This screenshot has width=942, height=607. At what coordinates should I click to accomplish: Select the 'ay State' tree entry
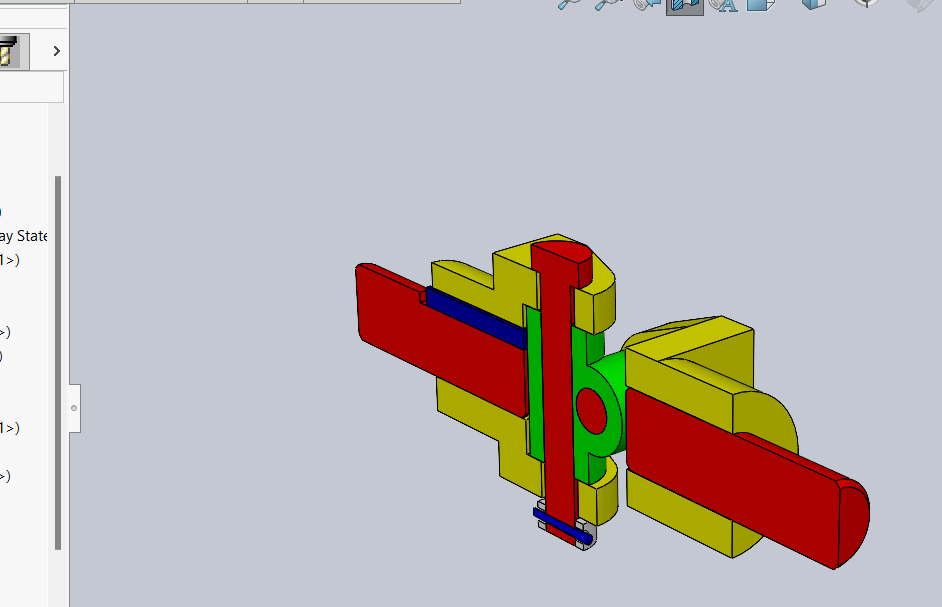(23, 236)
